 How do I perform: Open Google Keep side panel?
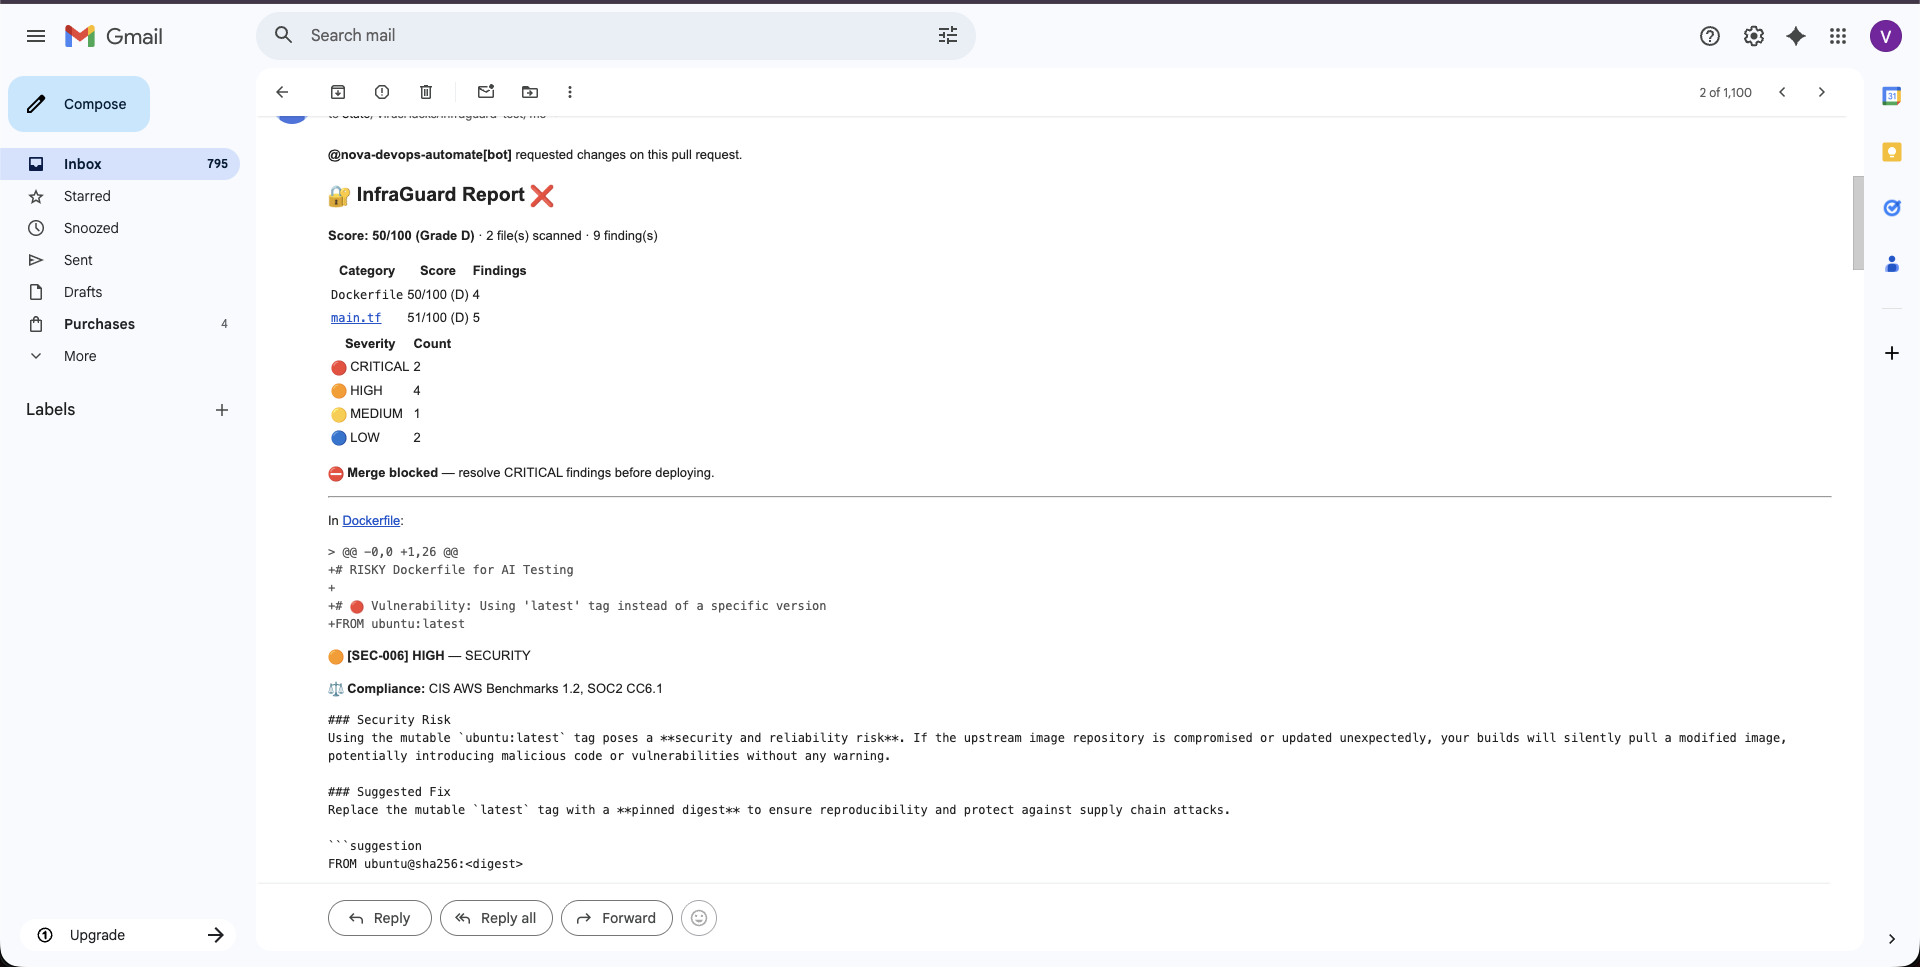point(1892,152)
